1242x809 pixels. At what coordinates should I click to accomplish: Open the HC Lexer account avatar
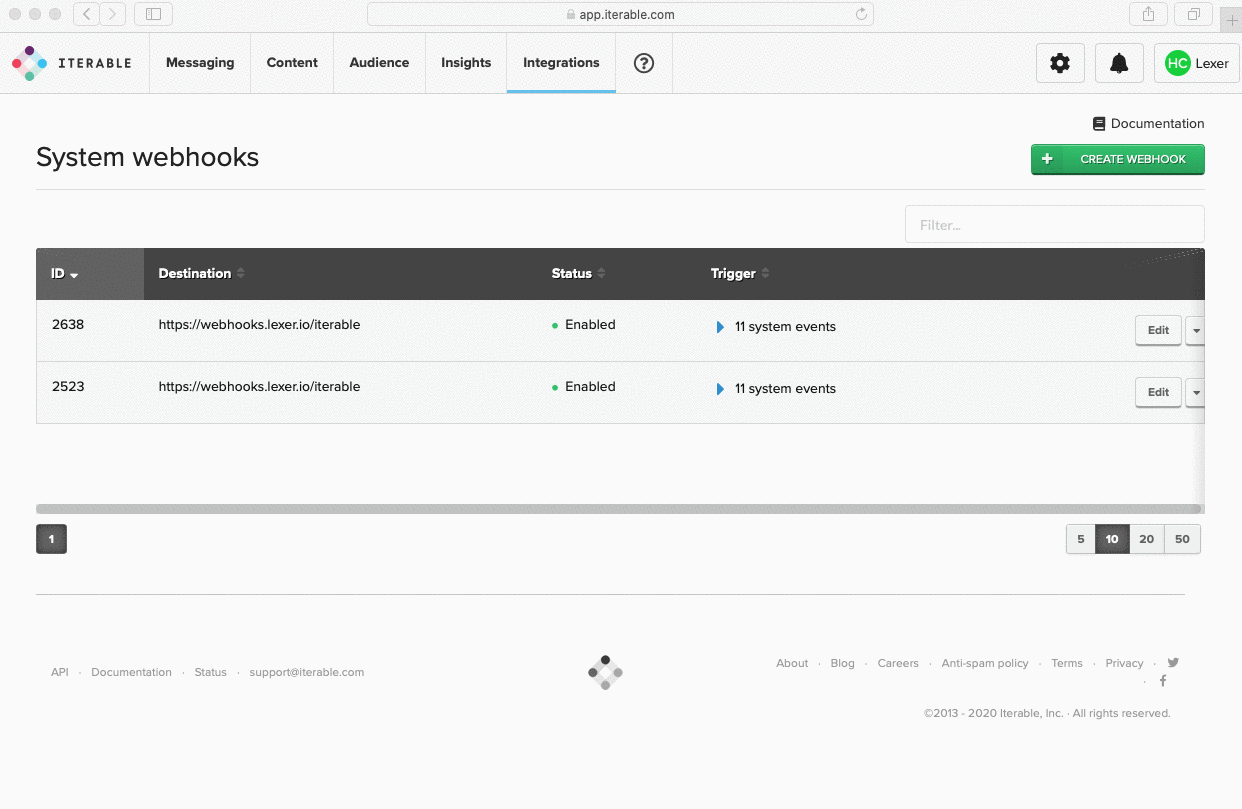(1197, 63)
